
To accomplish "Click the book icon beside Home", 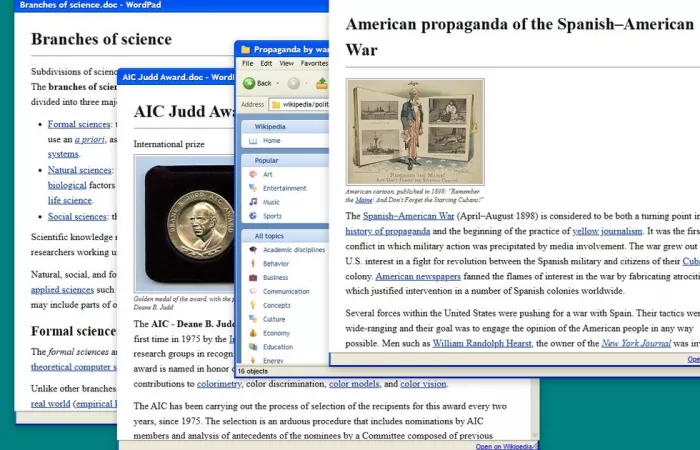I will [x=253, y=141].
